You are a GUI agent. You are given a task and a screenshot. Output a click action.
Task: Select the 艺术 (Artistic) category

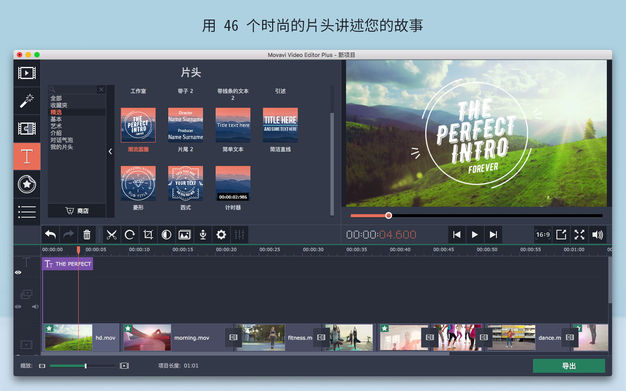[56, 126]
